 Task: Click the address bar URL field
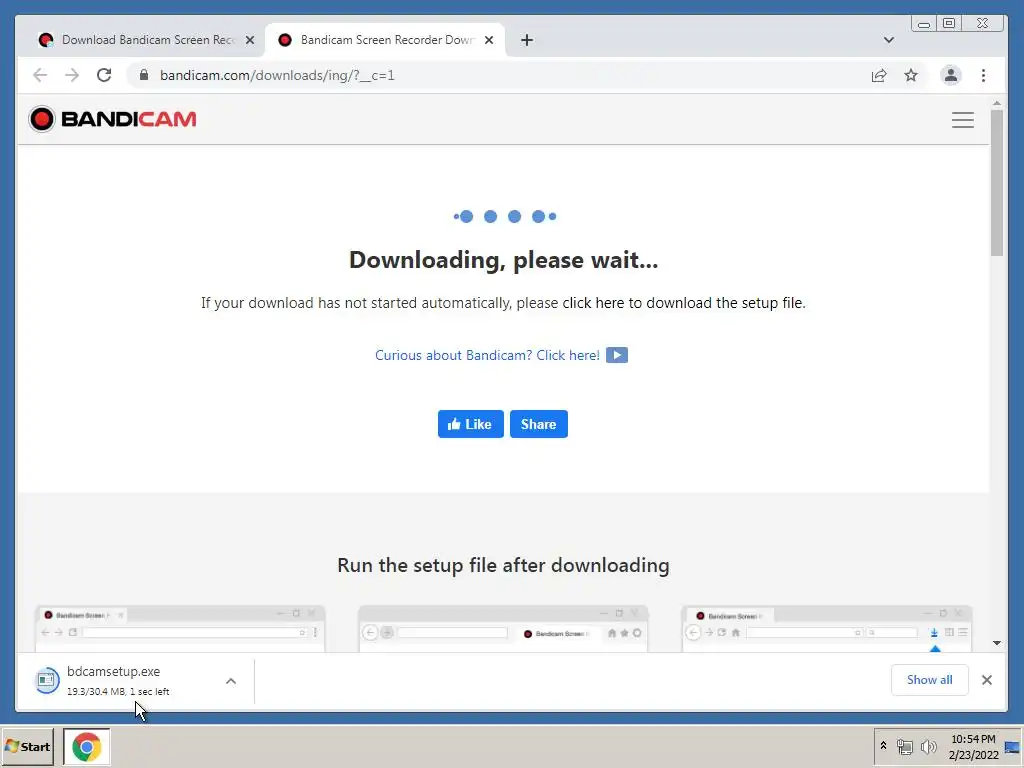click(496, 75)
